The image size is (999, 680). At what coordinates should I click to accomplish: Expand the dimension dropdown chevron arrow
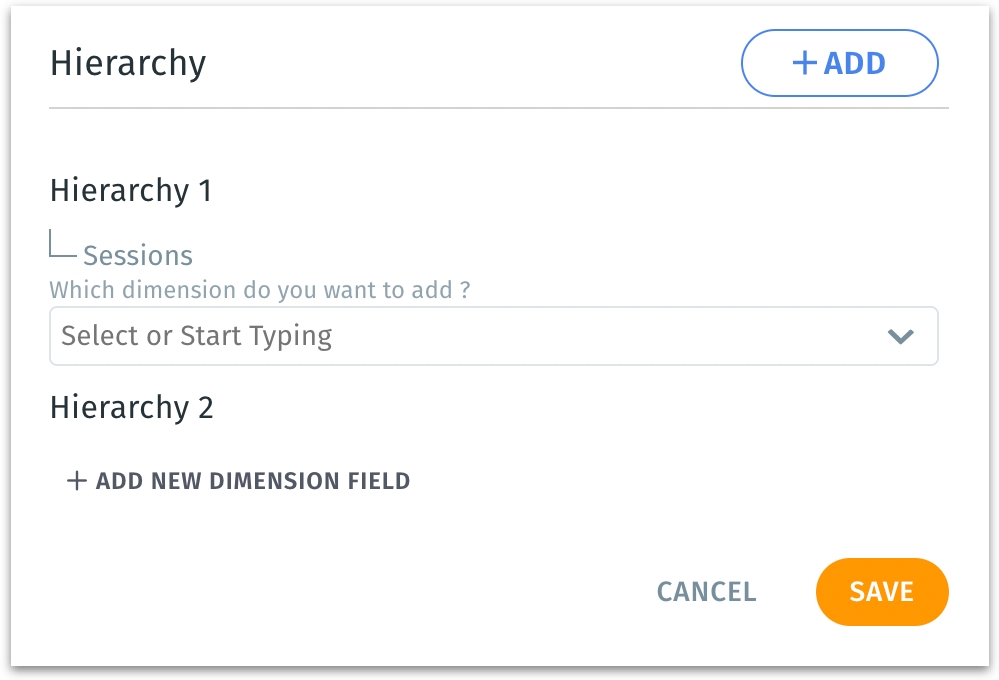[x=901, y=336]
